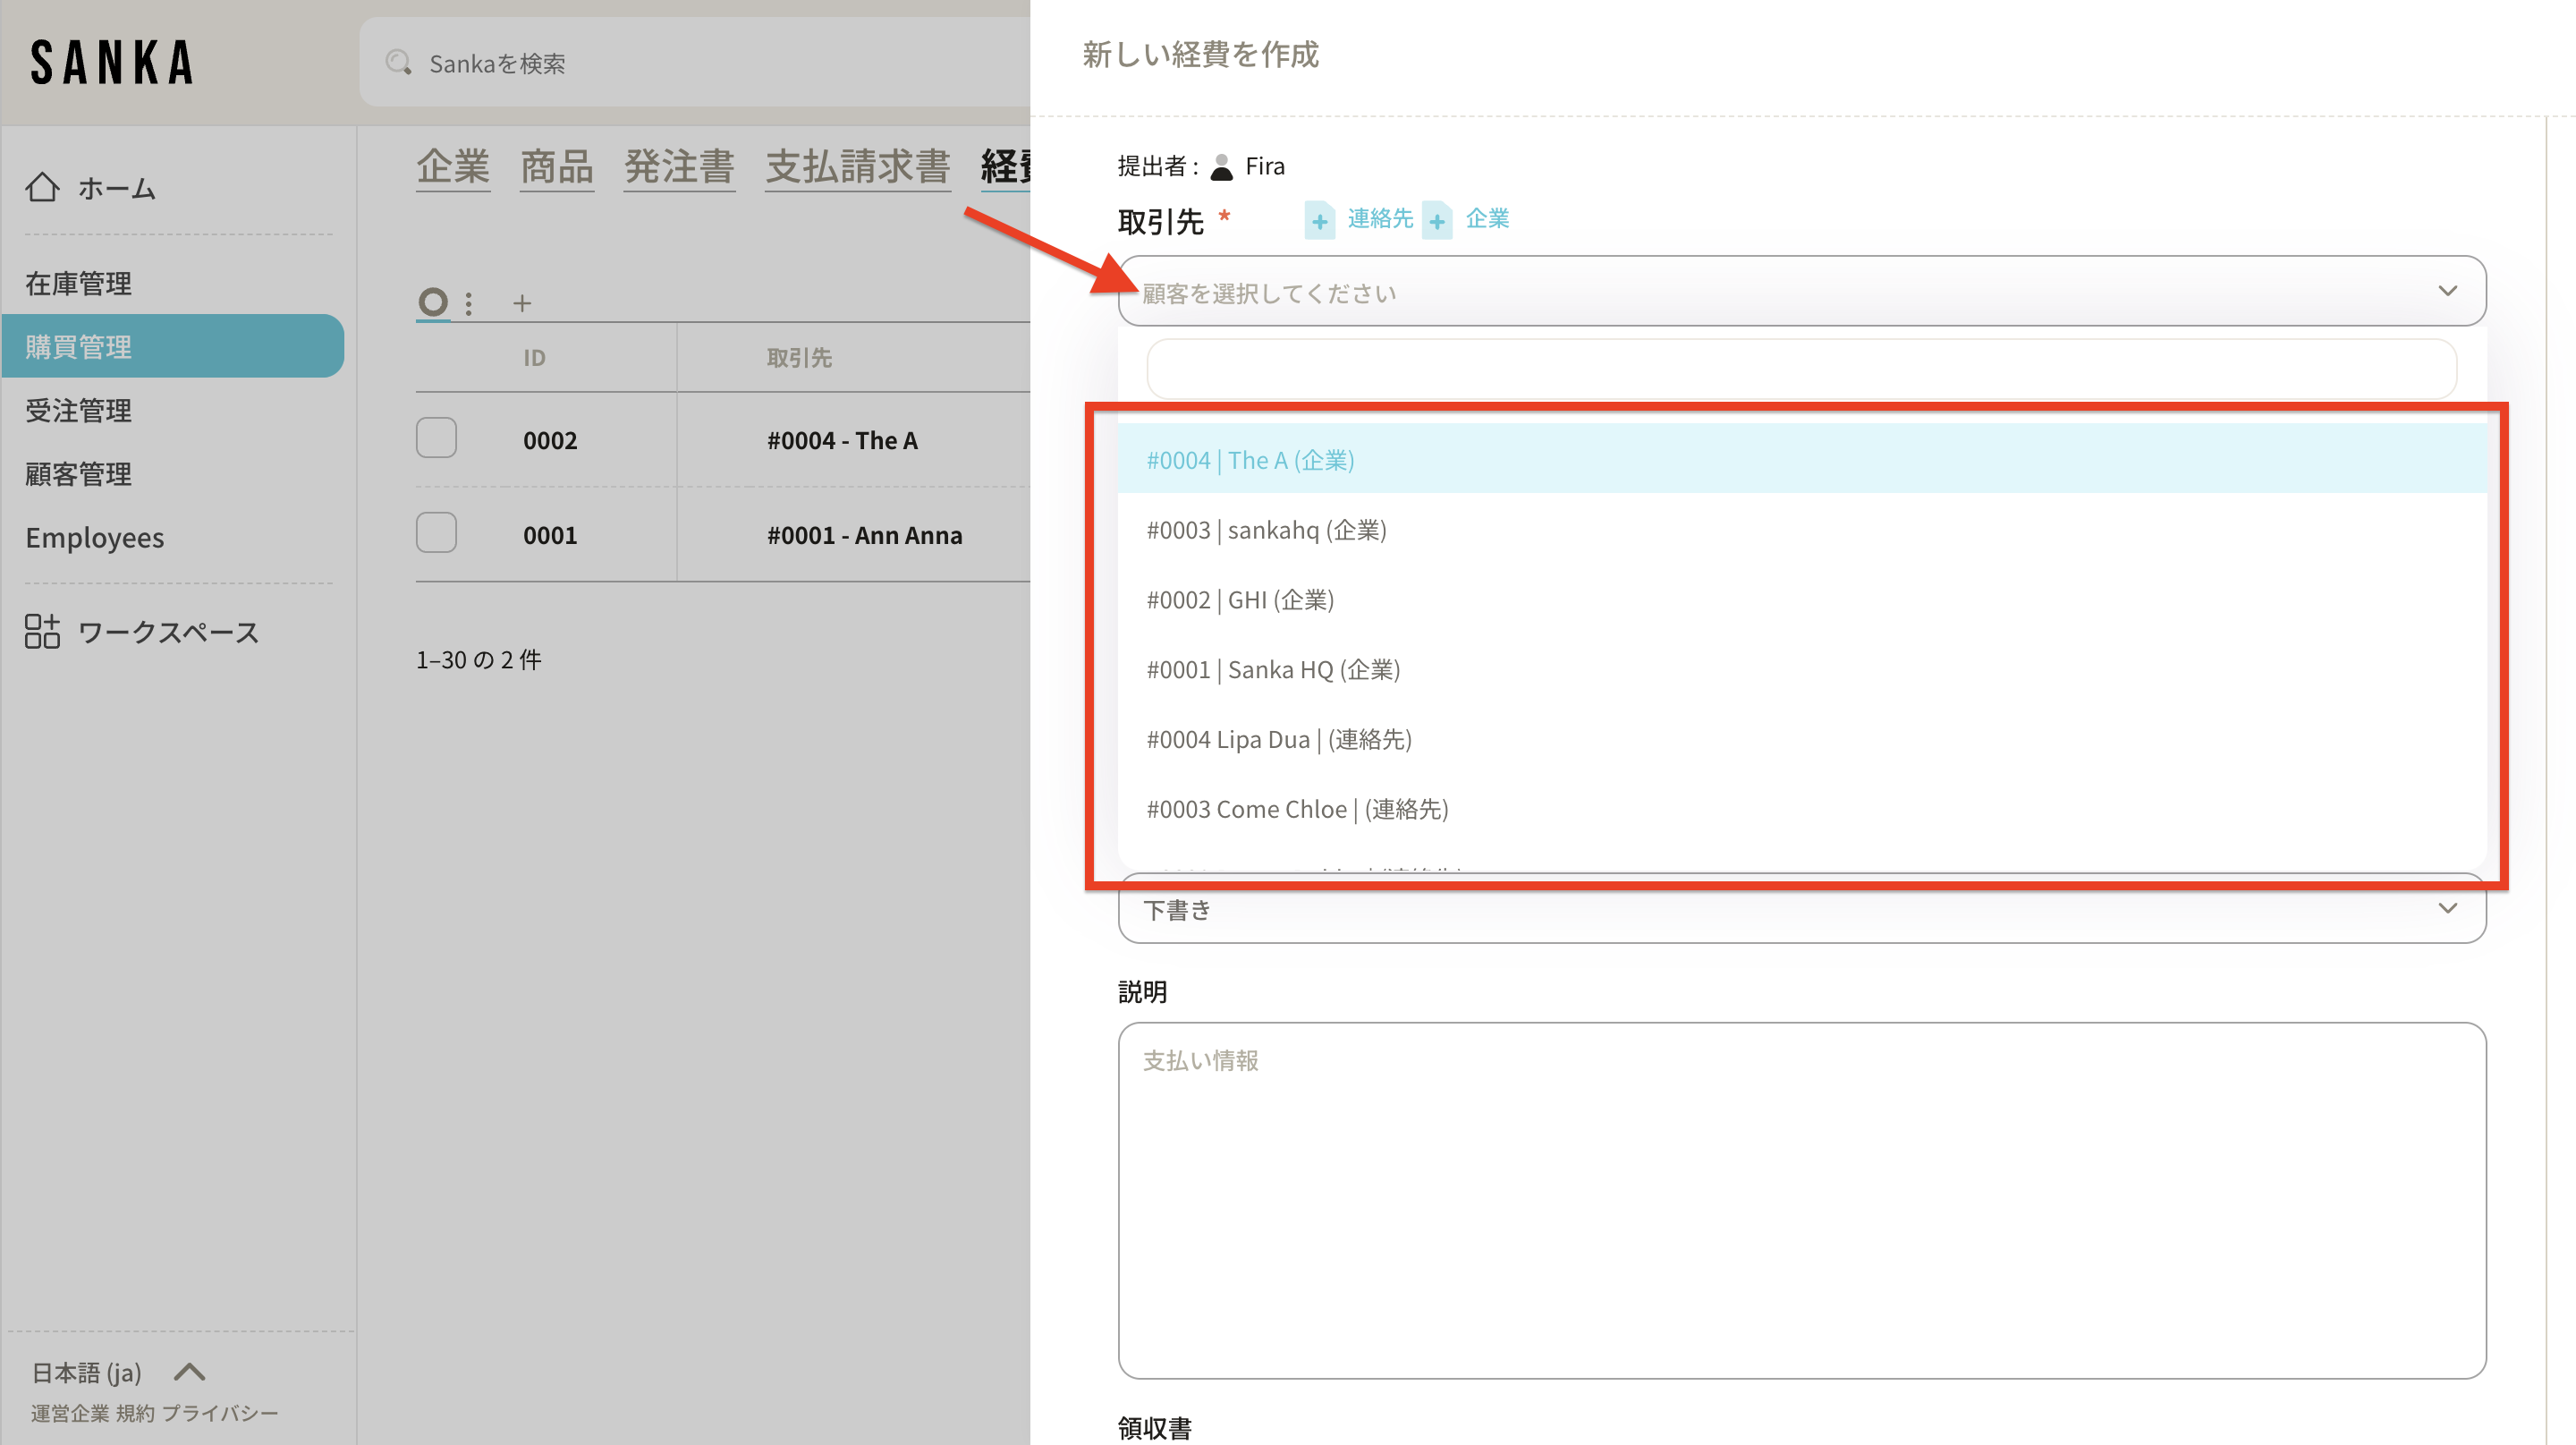This screenshot has height=1445, width=2576.
Task: Switch to the 発注書 tab
Action: click(679, 167)
